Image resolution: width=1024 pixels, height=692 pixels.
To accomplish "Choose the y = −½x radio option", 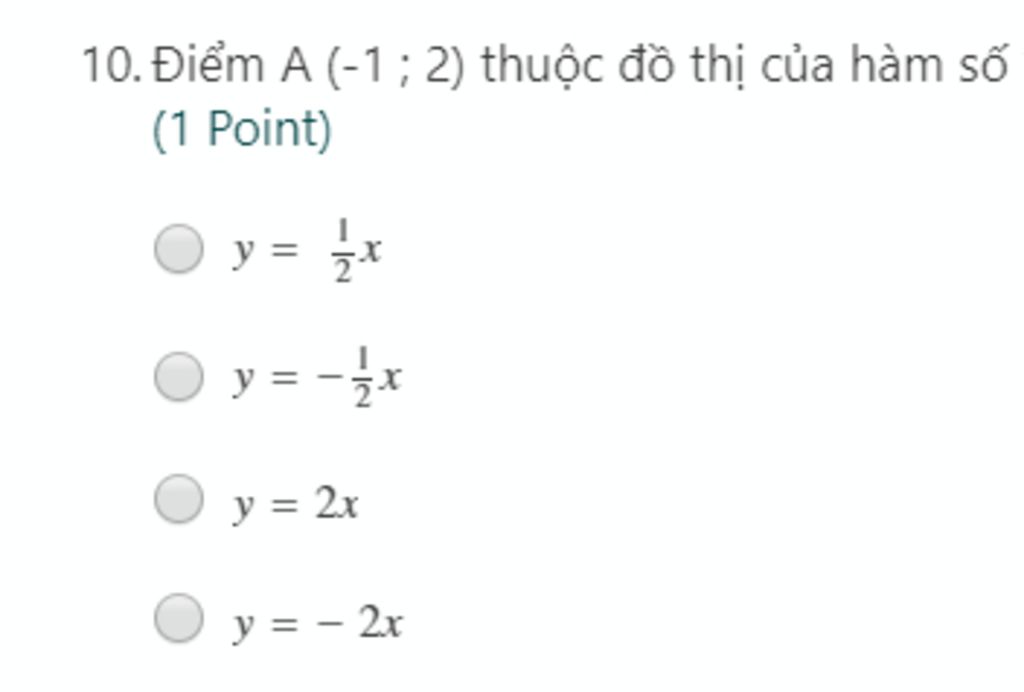I will pos(179,377).
